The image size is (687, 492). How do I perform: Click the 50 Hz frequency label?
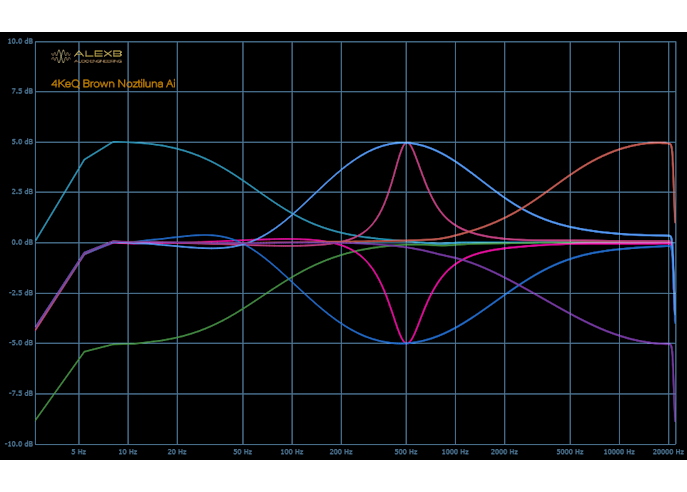coord(243,453)
